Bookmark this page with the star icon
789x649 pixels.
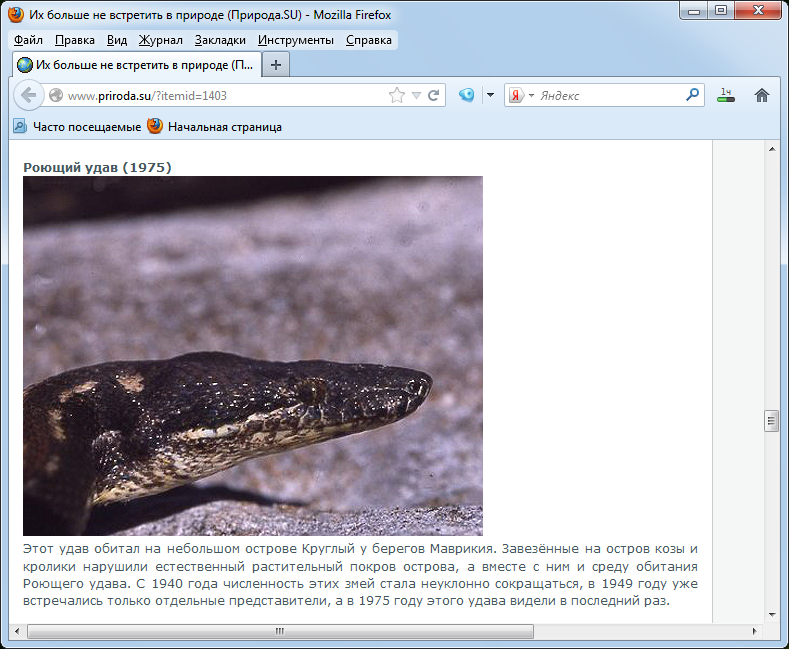pyautogui.click(x=397, y=96)
